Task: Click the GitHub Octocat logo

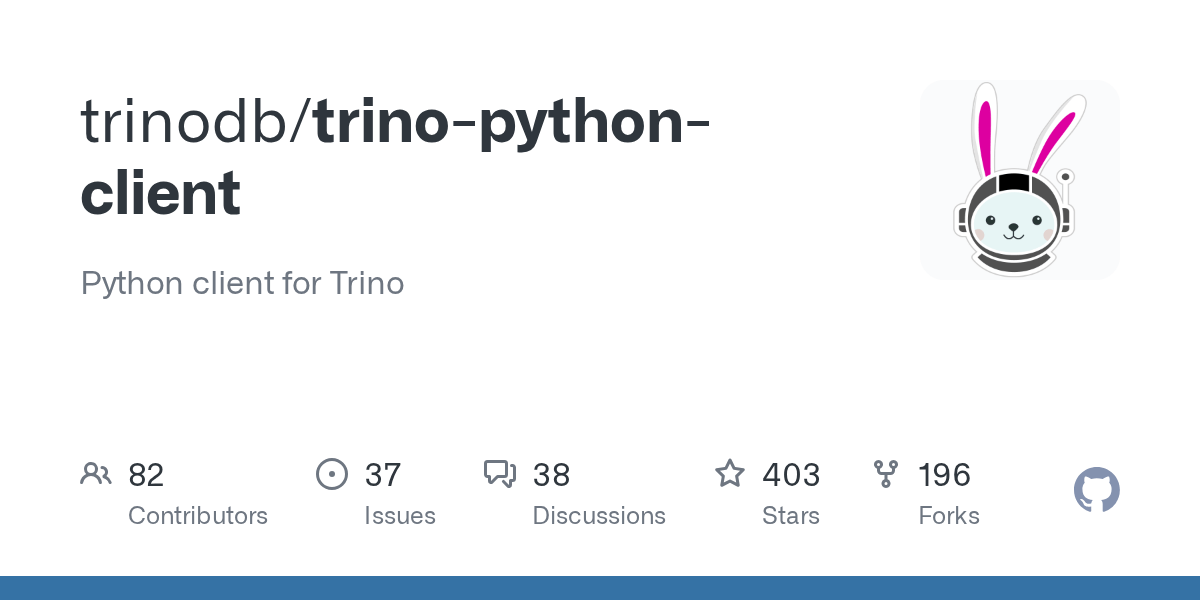Action: click(1096, 491)
